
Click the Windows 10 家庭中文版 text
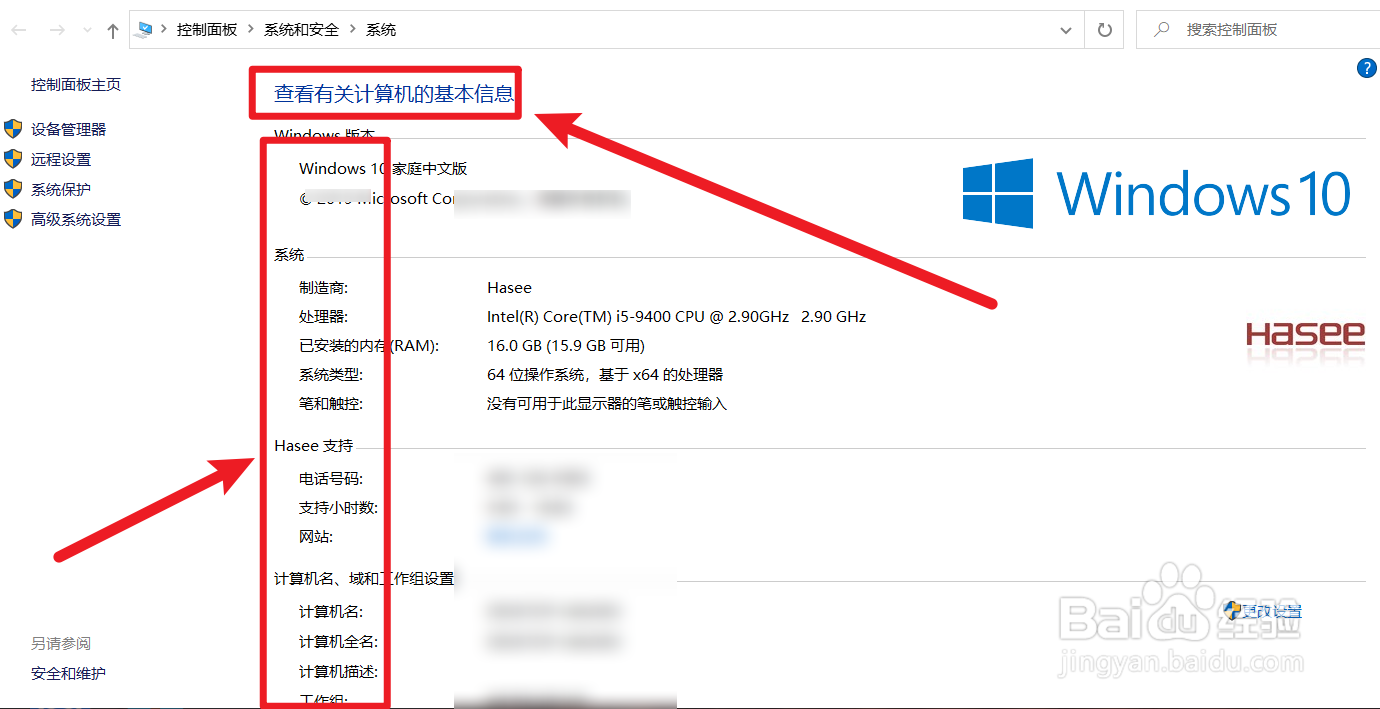point(383,168)
